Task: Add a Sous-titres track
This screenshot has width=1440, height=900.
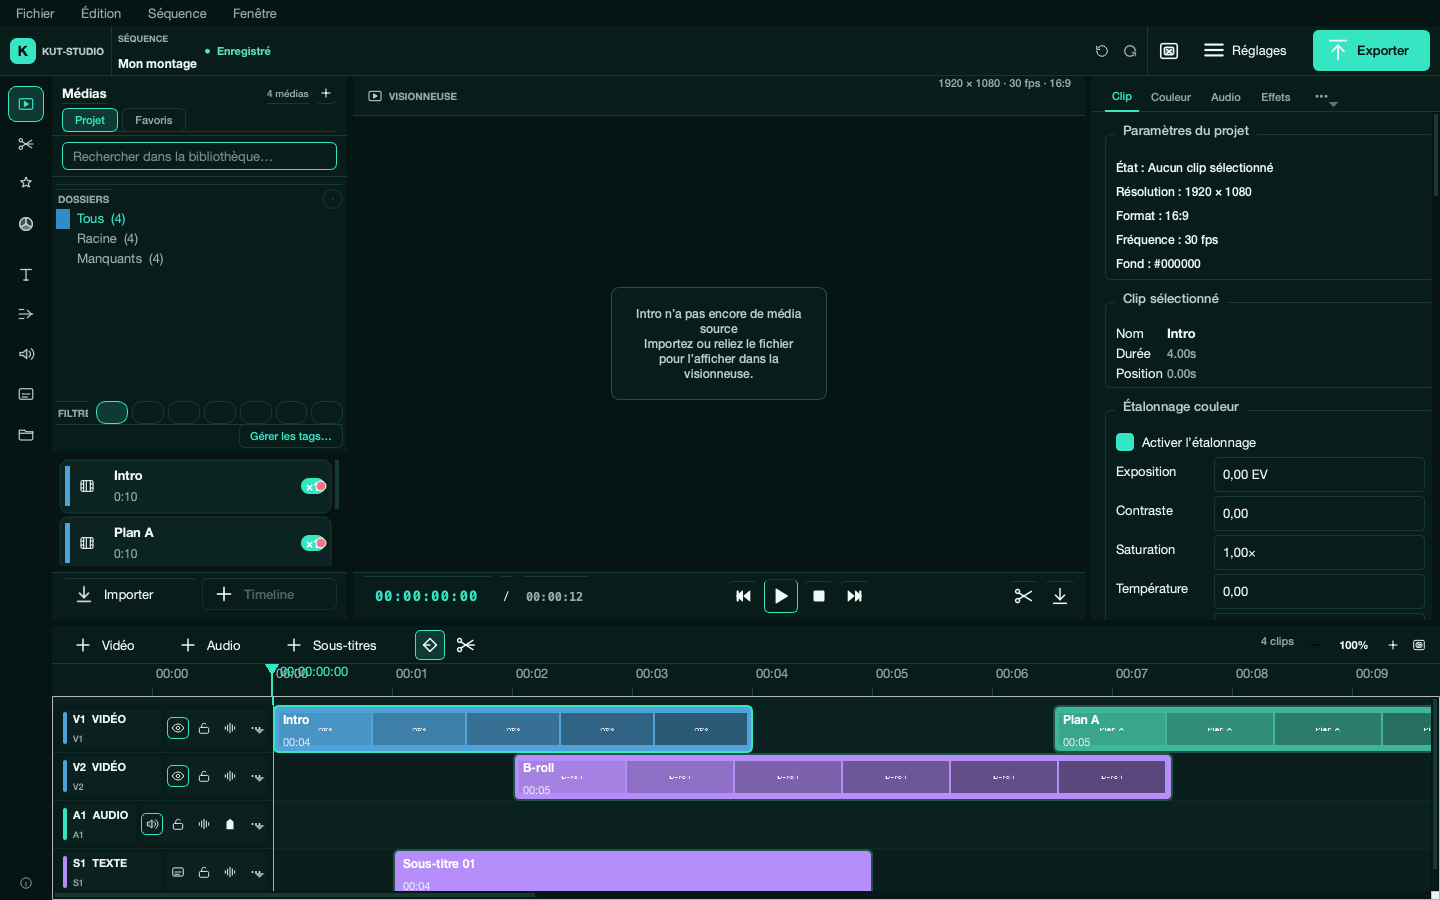Action: [x=331, y=645]
